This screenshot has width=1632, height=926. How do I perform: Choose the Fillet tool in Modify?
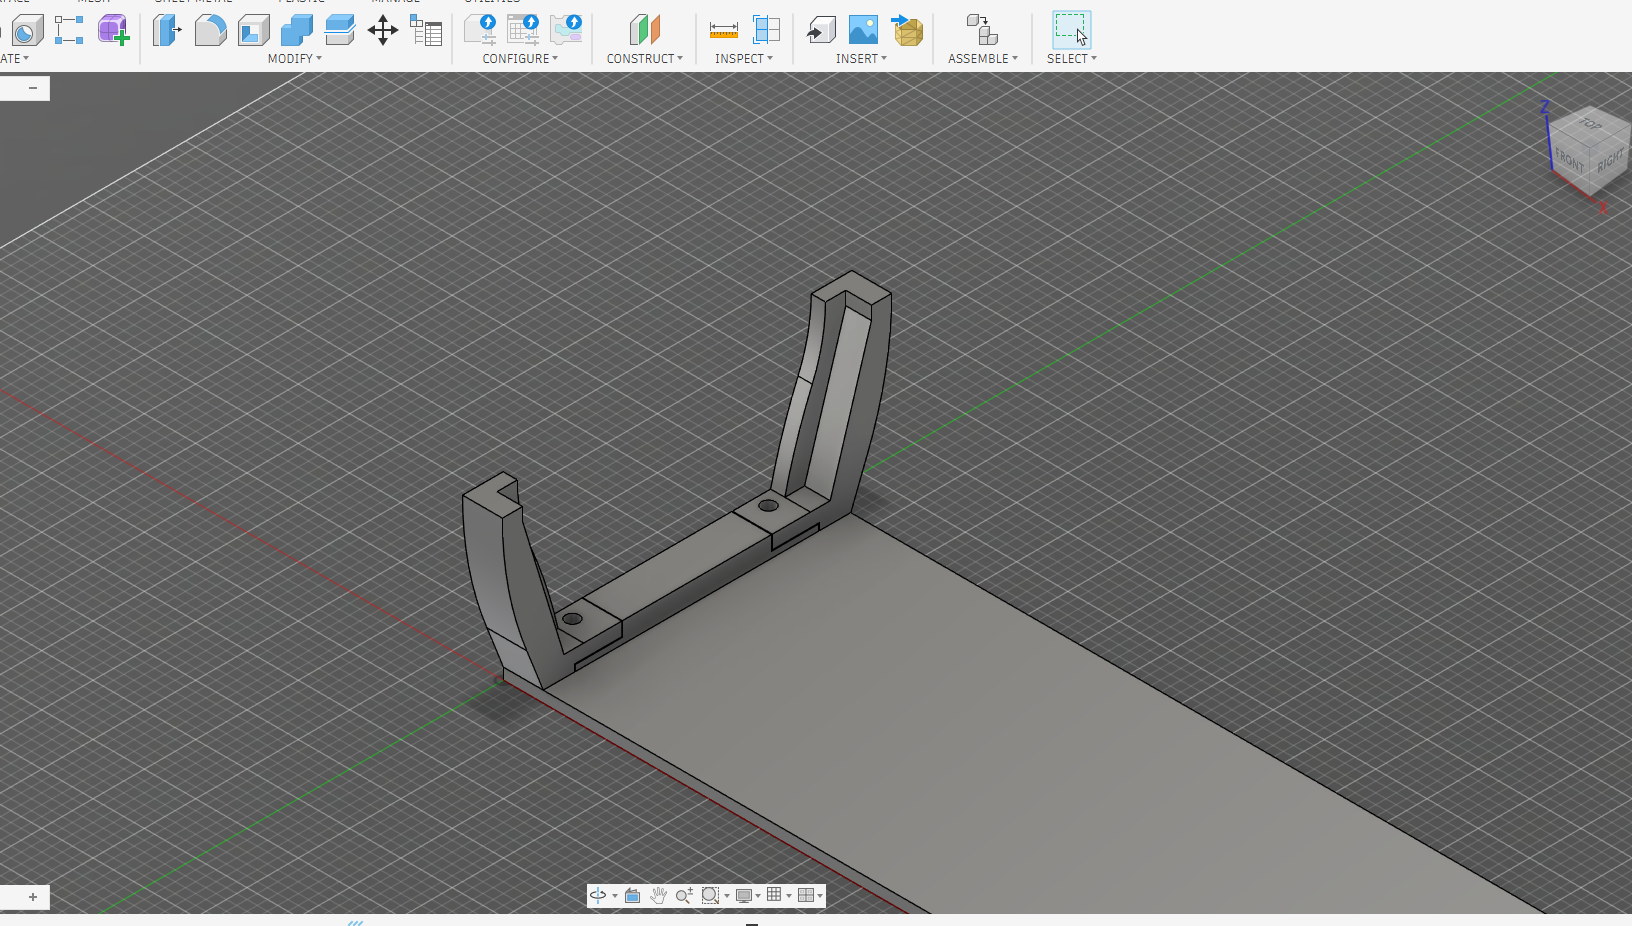pos(210,30)
